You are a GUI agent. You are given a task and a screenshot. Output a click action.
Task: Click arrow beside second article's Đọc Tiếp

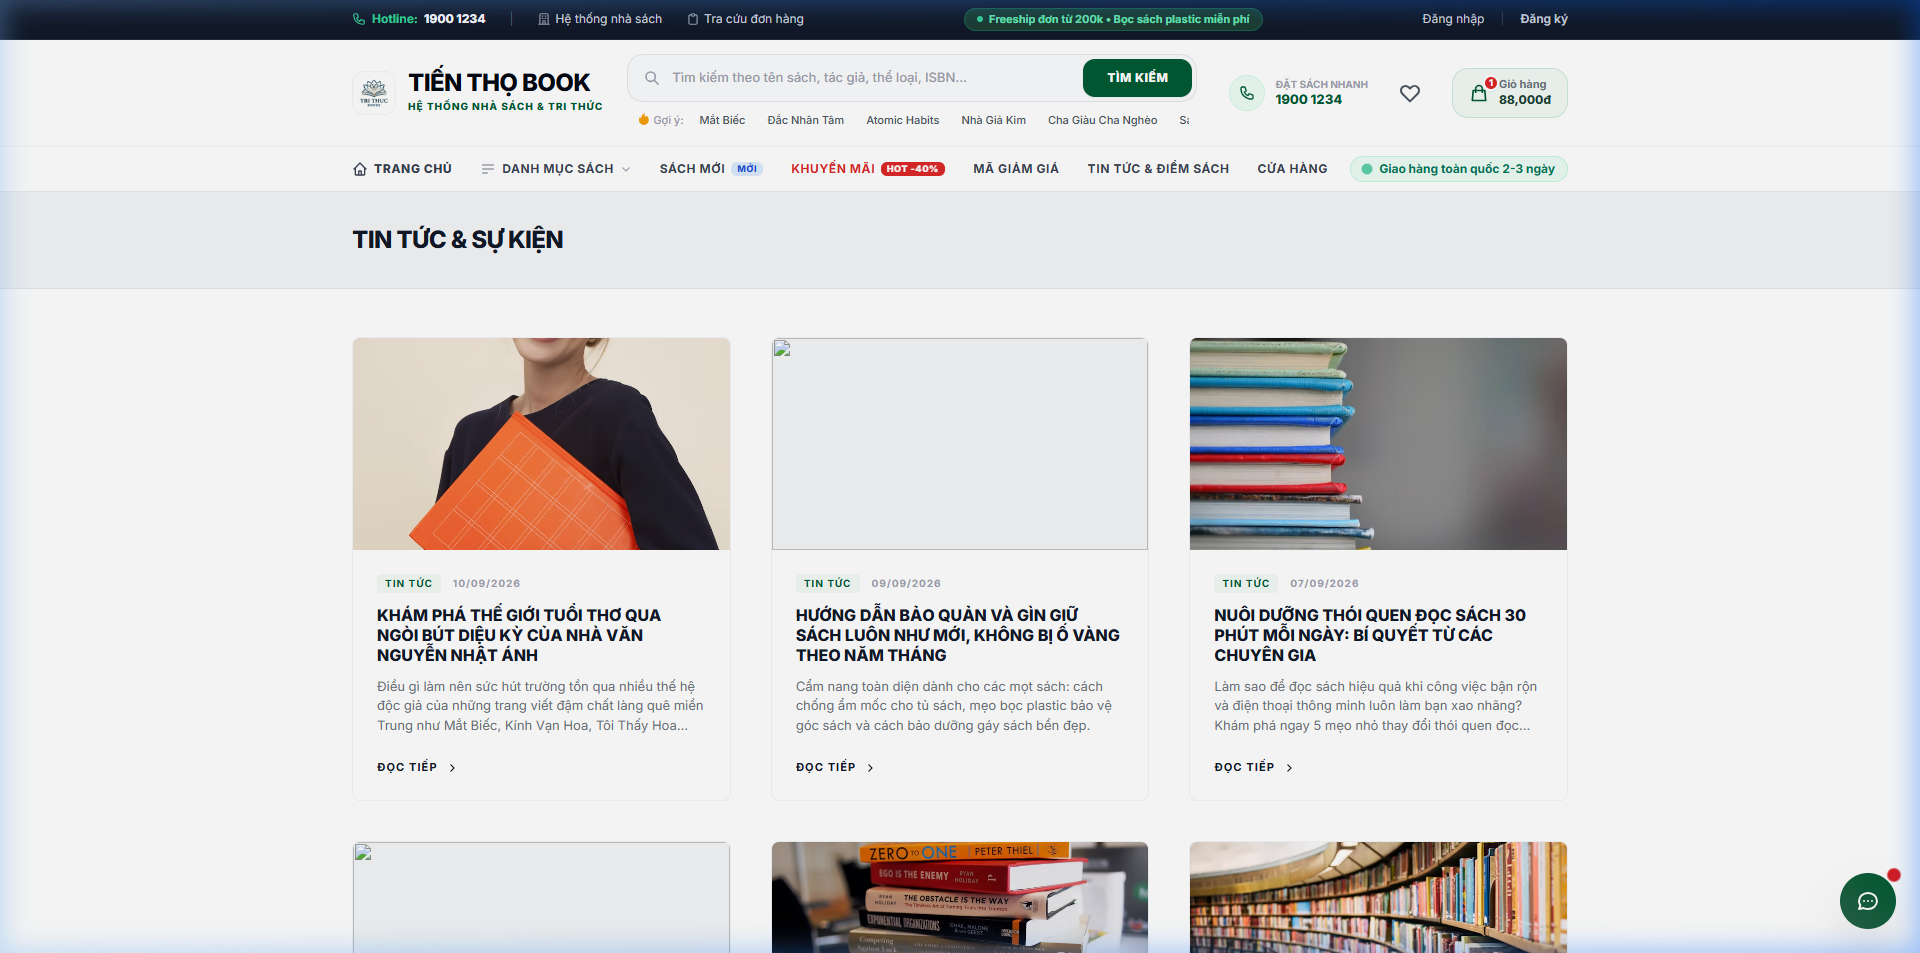point(870,768)
